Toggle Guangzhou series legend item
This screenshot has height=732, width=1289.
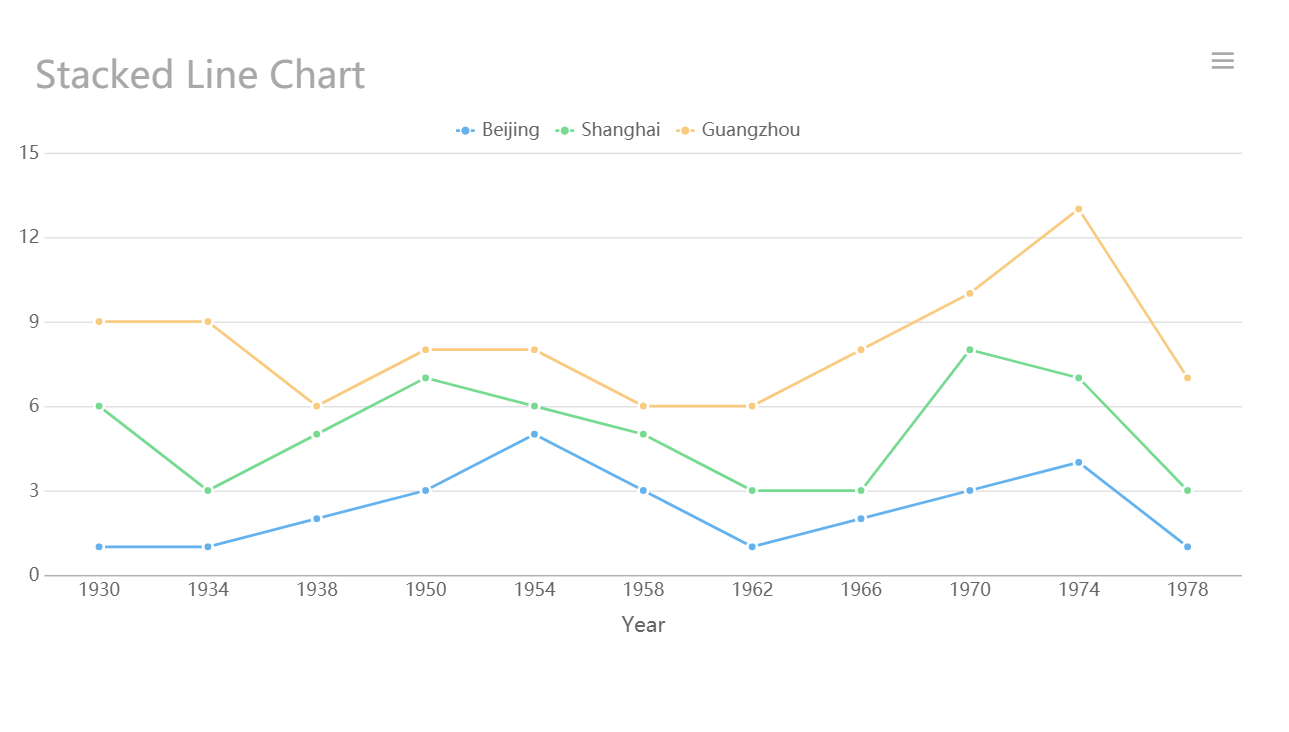tap(738, 130)
